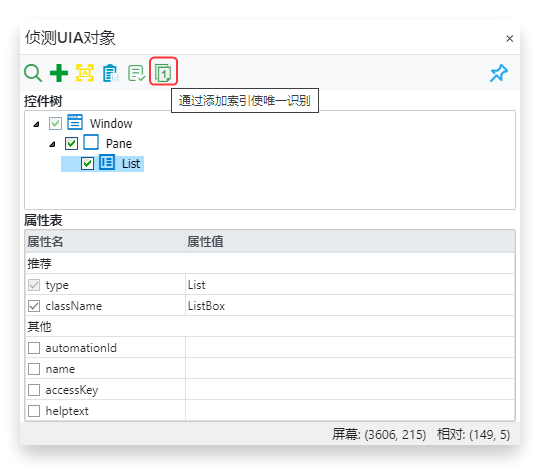Click the green checklist verify icon
Screen dimensions: 540x474
[136, 73]
